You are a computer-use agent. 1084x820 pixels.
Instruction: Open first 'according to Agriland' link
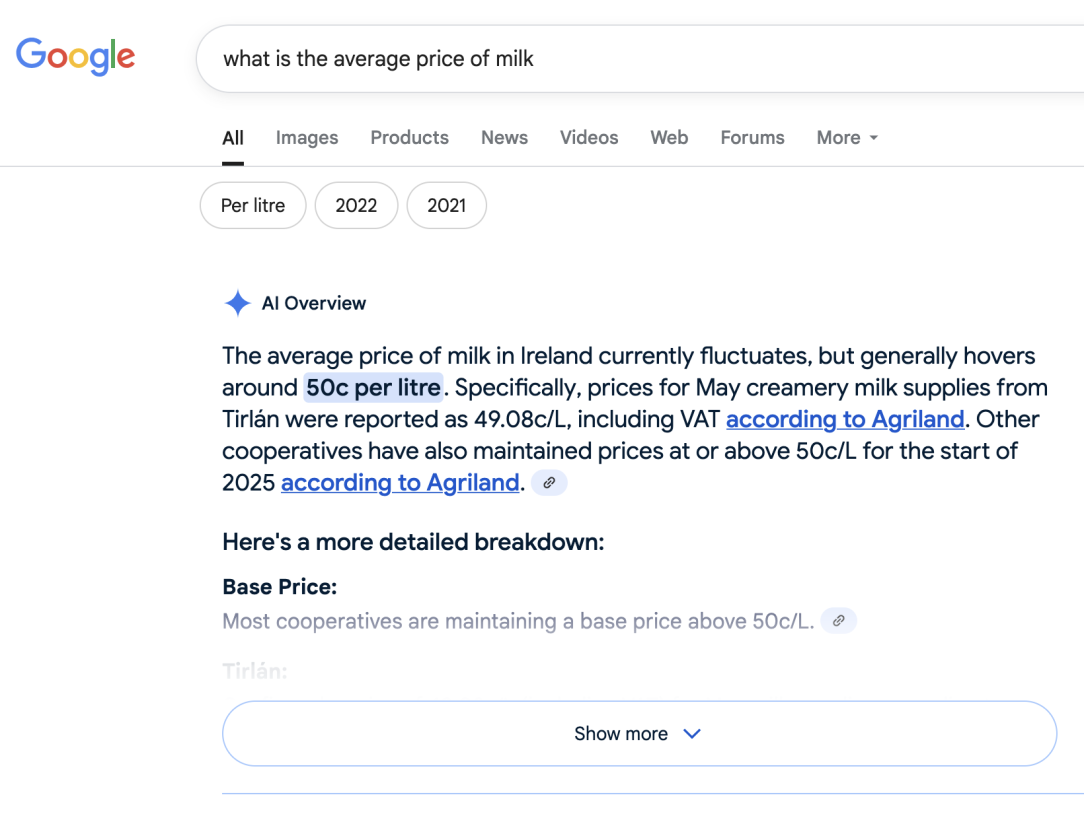point(845,419)
